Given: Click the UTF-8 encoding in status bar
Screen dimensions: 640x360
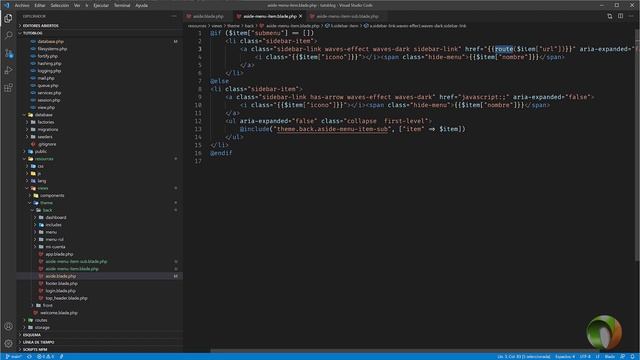Looking at the screenshot, I should [585, 356].
